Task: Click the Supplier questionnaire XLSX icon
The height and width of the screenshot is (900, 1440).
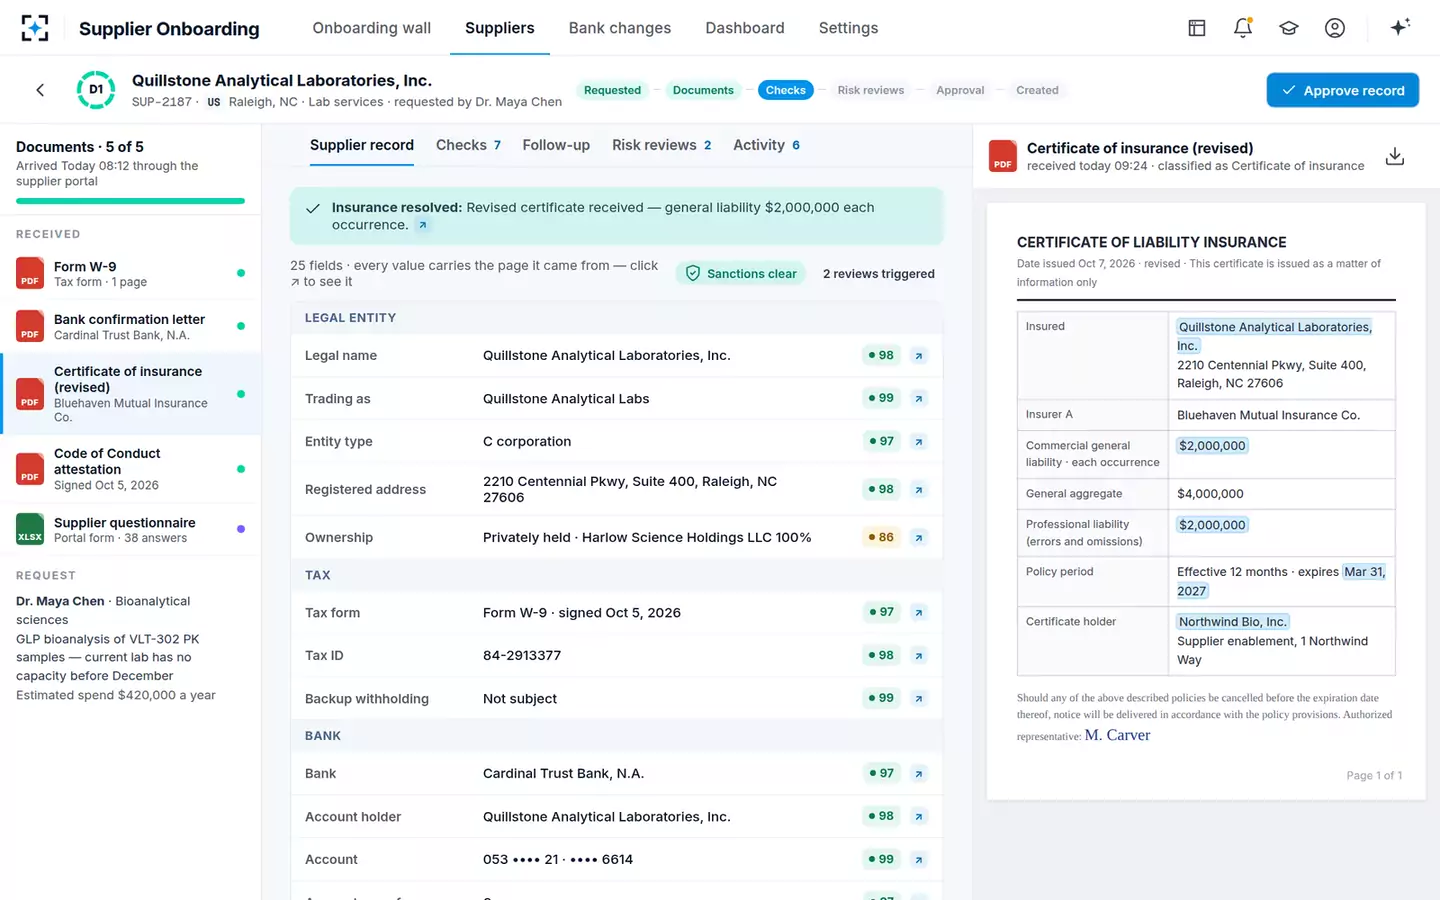Action: pyautogui.click(x=30, y=529)
